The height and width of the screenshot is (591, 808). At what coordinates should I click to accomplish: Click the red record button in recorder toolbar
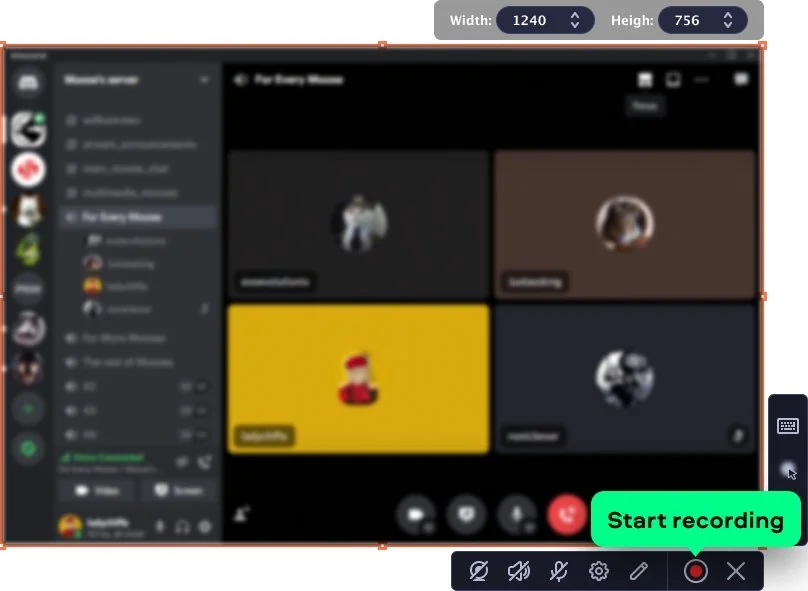click(x=695, y=571)
